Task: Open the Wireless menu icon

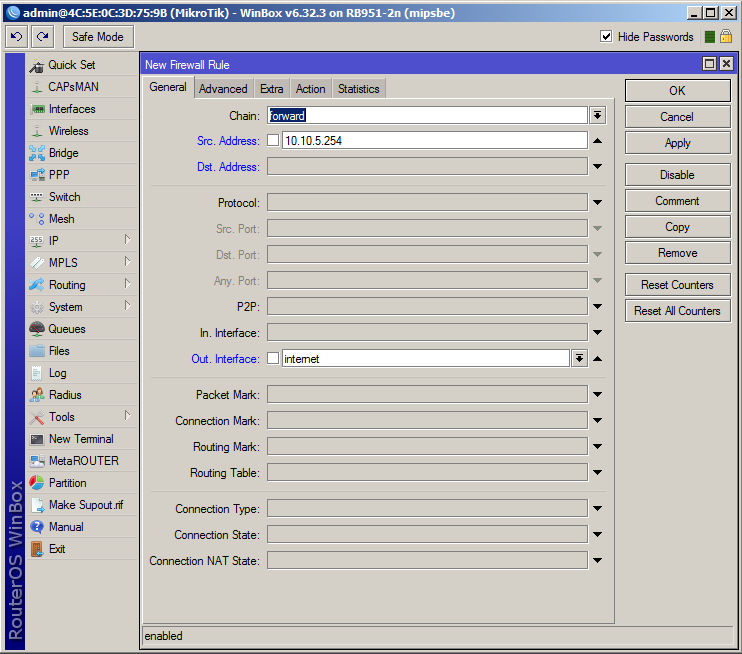Action: pos(36,131)
